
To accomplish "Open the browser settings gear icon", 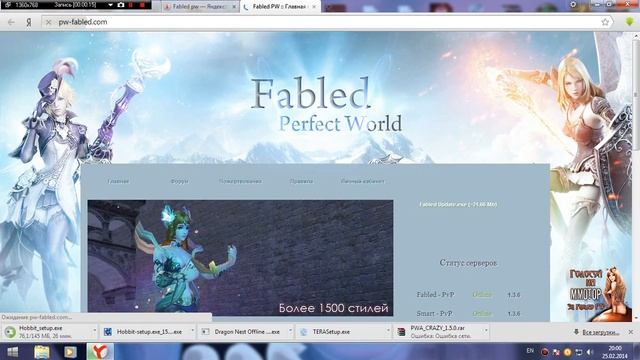I will [x=573, y=4].
